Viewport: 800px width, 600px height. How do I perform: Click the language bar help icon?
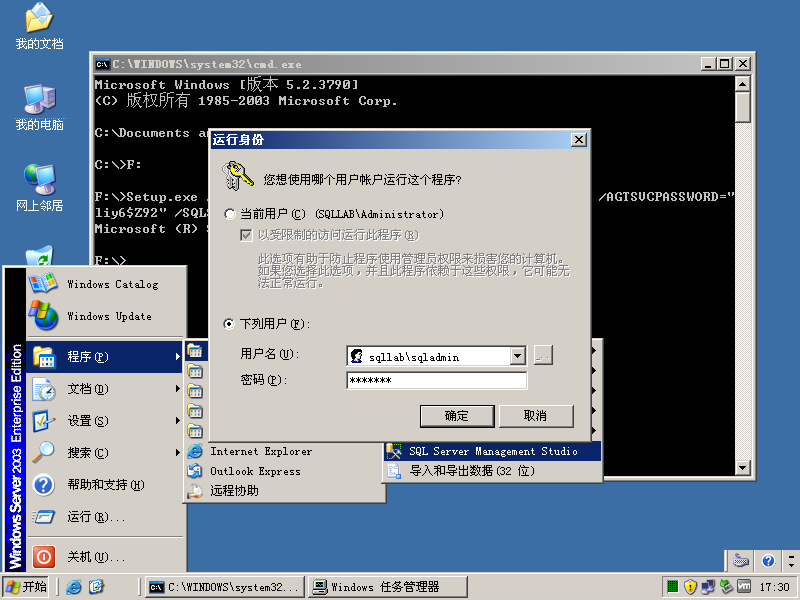[x=768, y=561]
